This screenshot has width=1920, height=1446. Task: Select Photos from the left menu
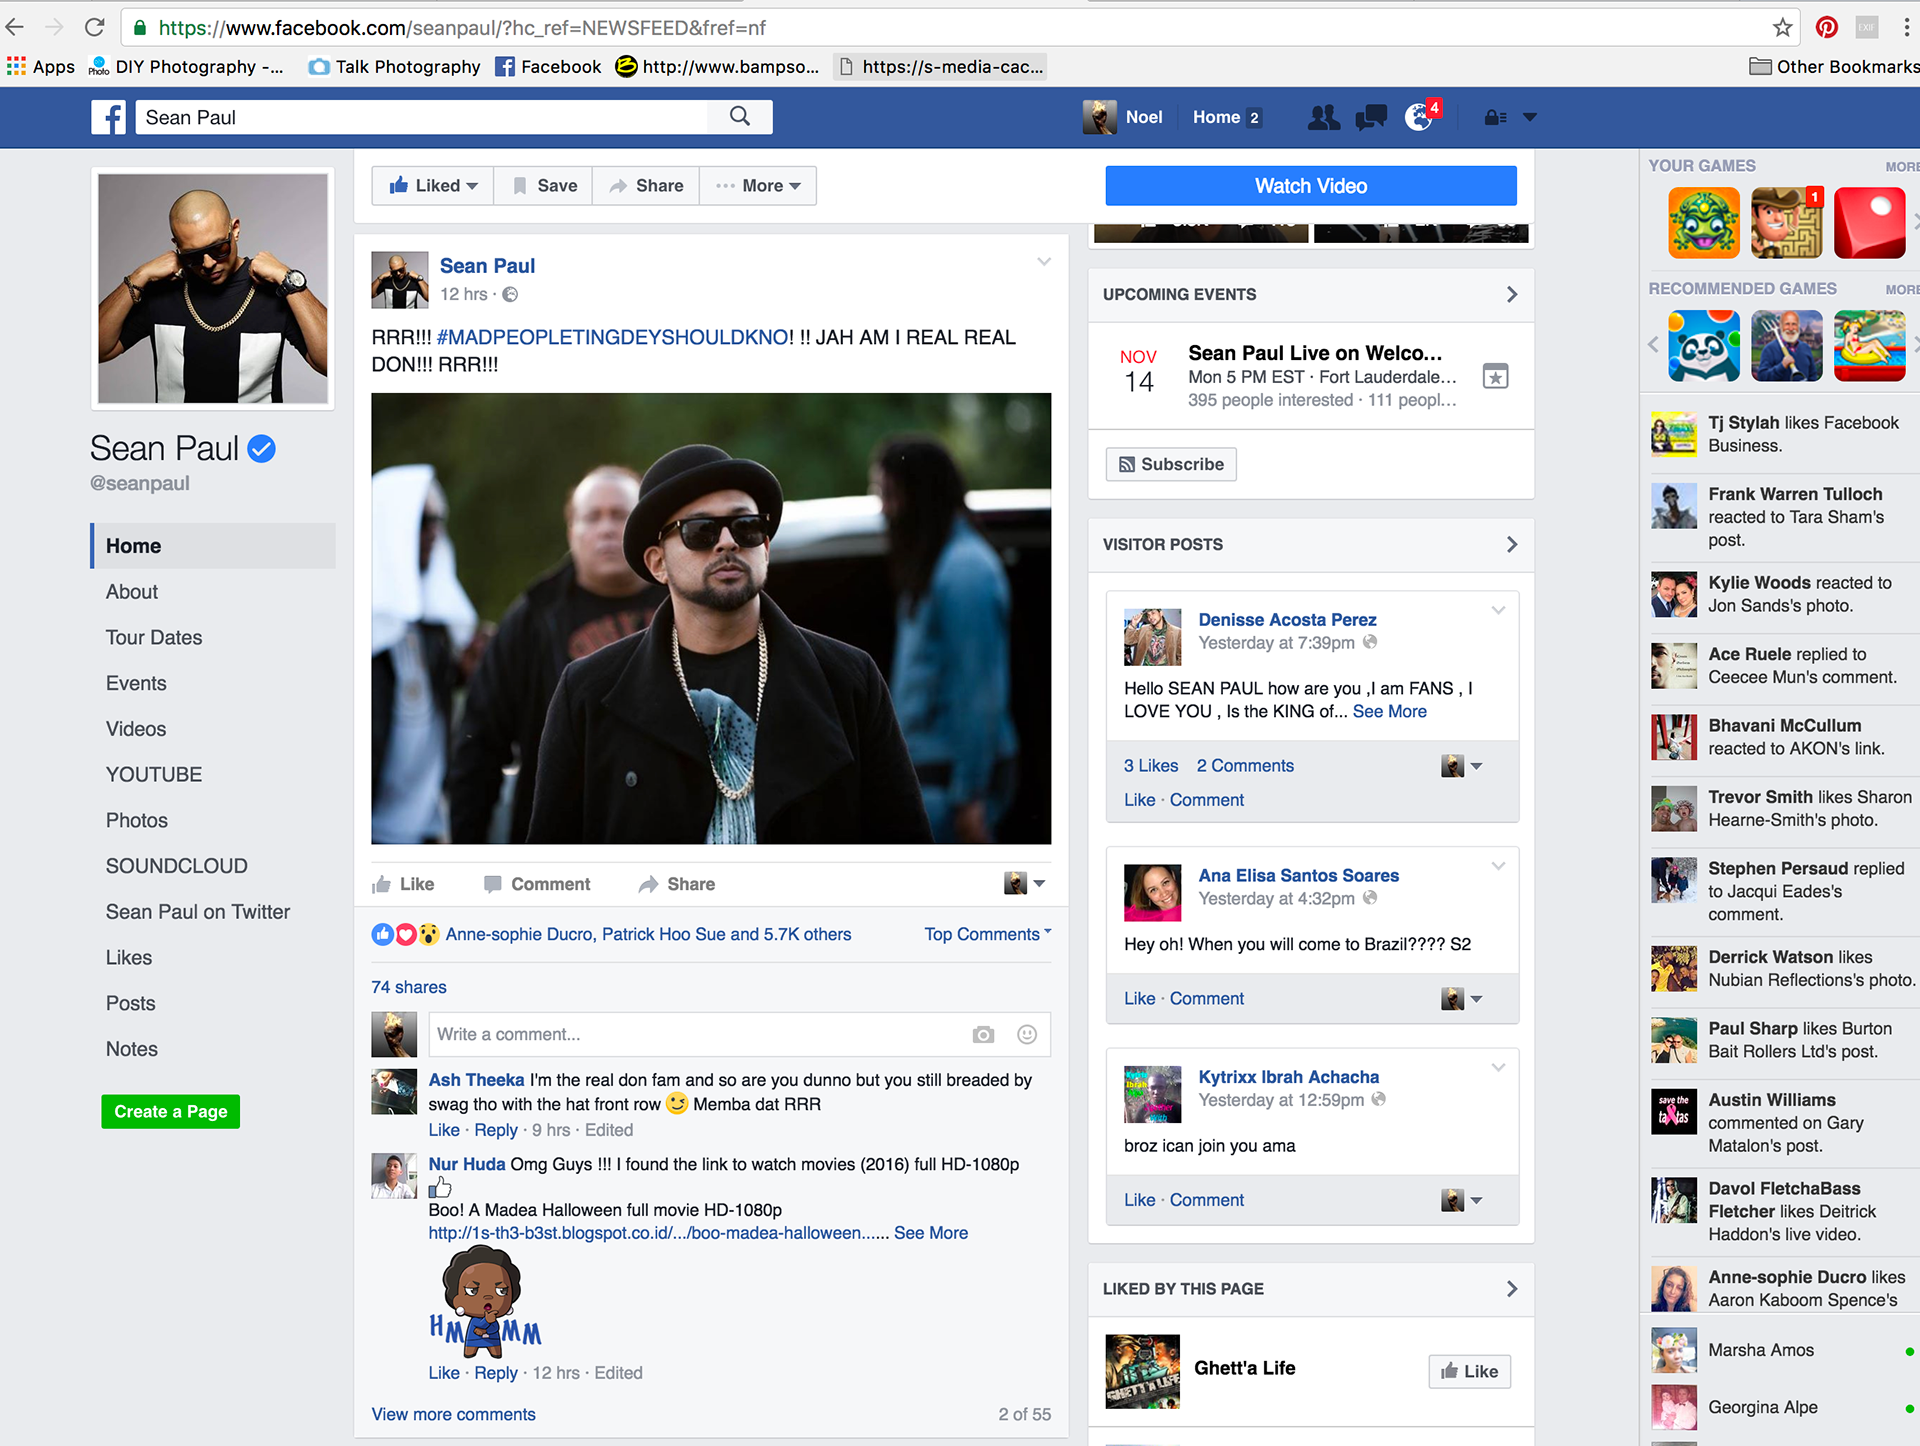click(x=137, y=821)
